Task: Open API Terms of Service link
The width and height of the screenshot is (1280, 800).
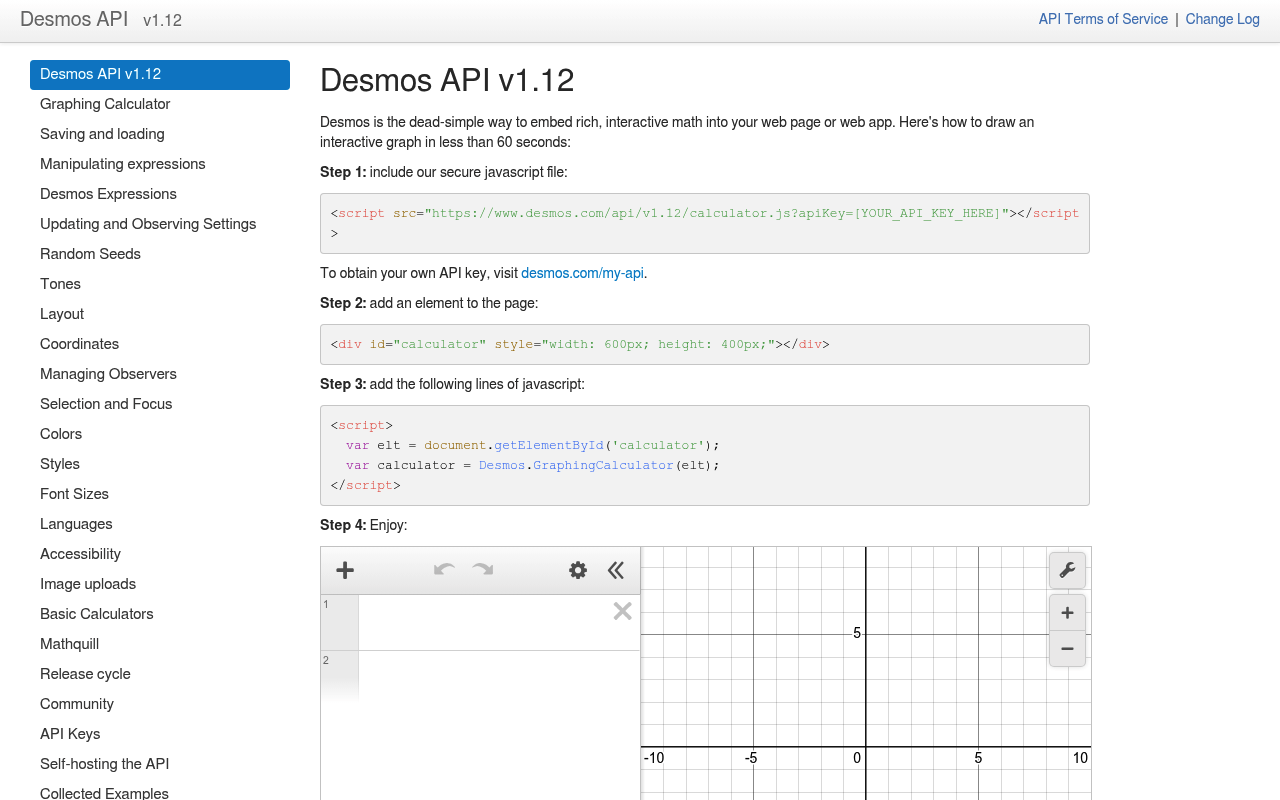Action: tap(1103, 19)
